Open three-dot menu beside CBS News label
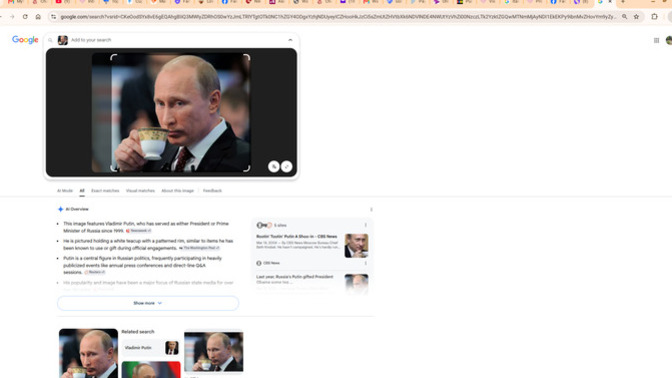672x378 pixels. [366, 263]
